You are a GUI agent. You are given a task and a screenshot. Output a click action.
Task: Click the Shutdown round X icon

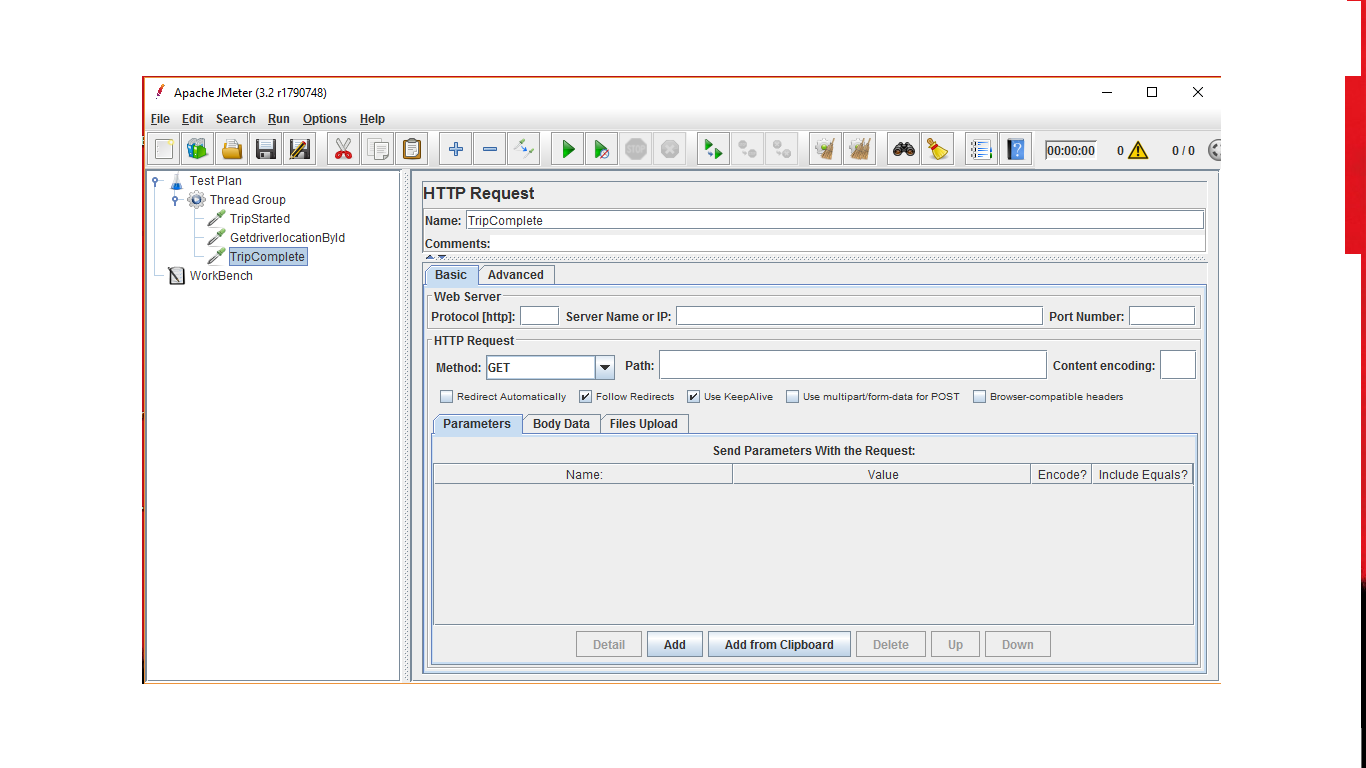coord(670,150)
